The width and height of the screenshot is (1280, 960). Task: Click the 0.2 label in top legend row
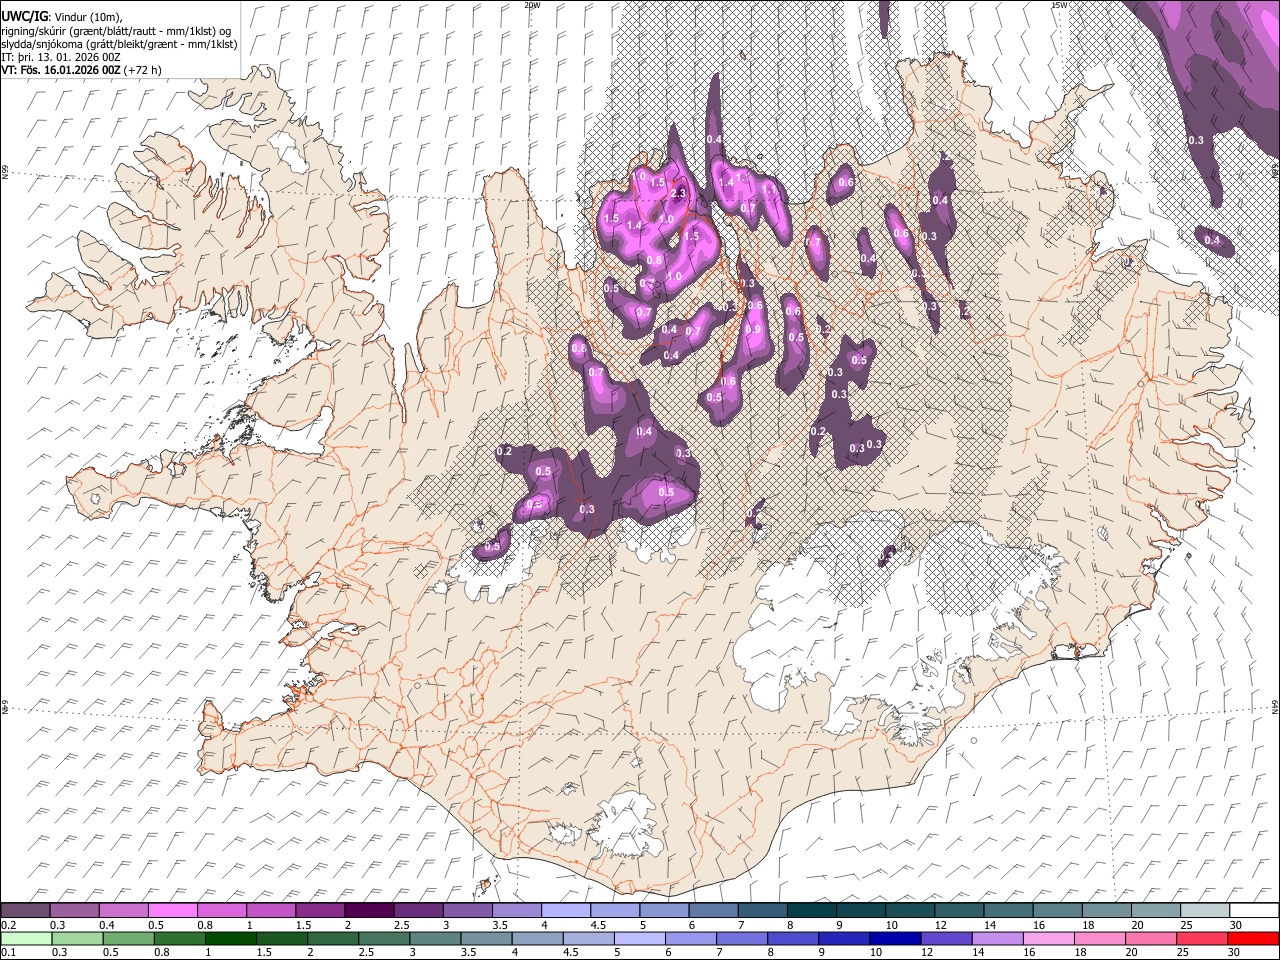(x=9, y=925)
